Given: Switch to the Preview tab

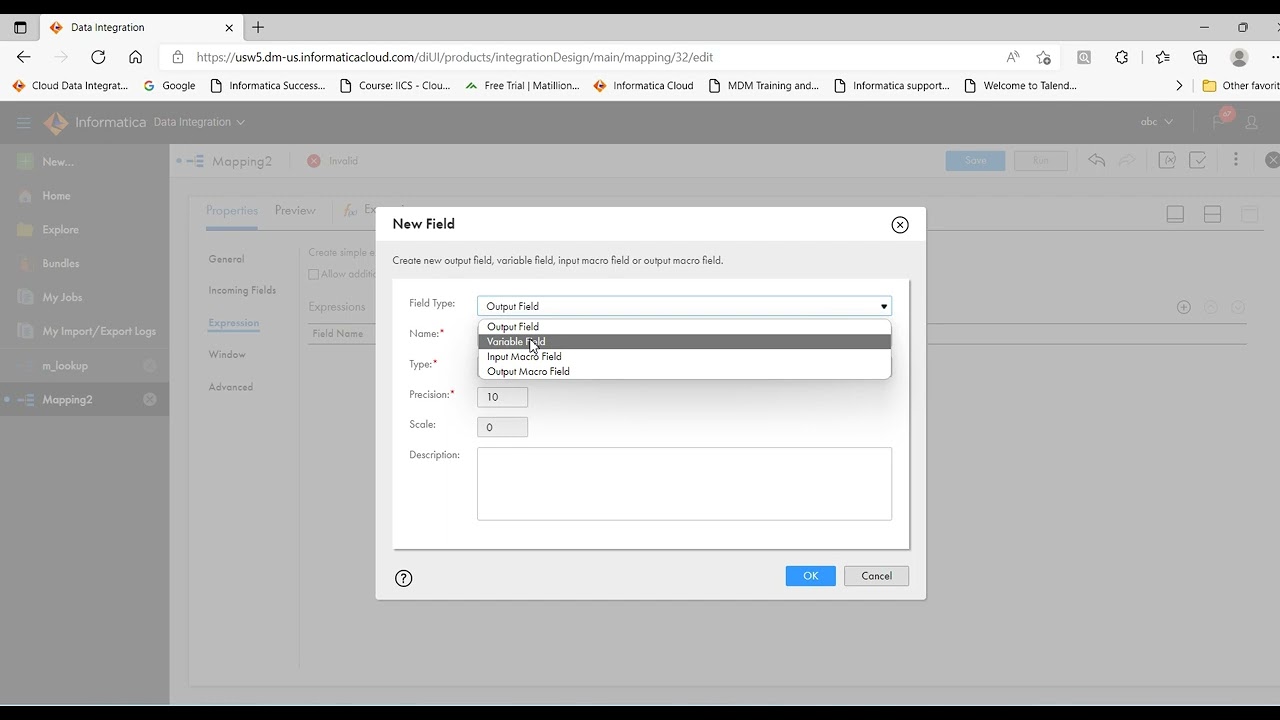Looking at the screenshot, I should click(x=295, y=211).
